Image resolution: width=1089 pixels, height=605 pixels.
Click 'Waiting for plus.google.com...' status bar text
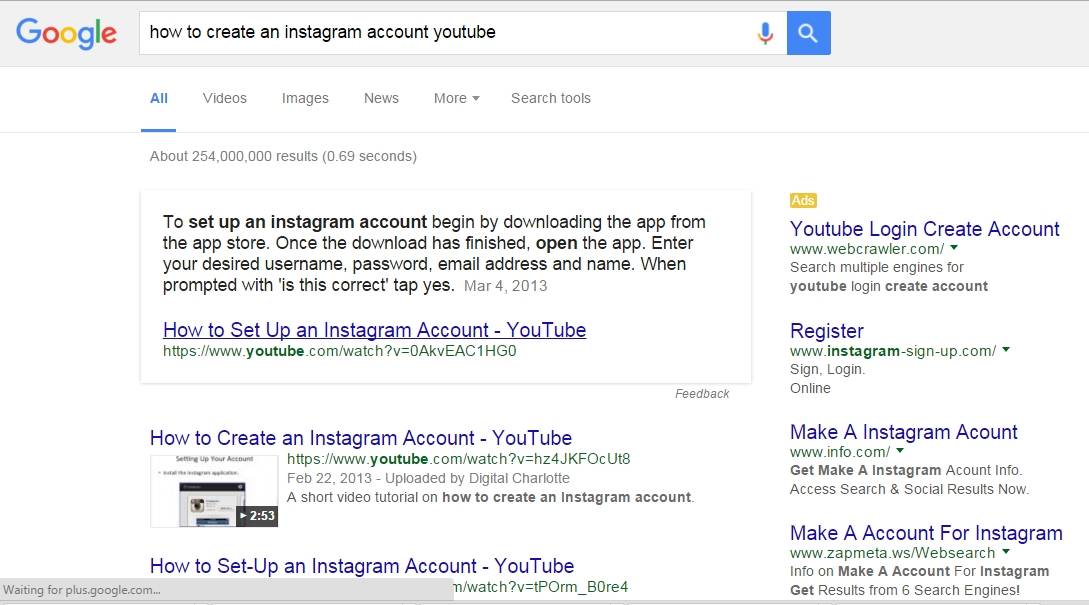(x=82, y=590)
